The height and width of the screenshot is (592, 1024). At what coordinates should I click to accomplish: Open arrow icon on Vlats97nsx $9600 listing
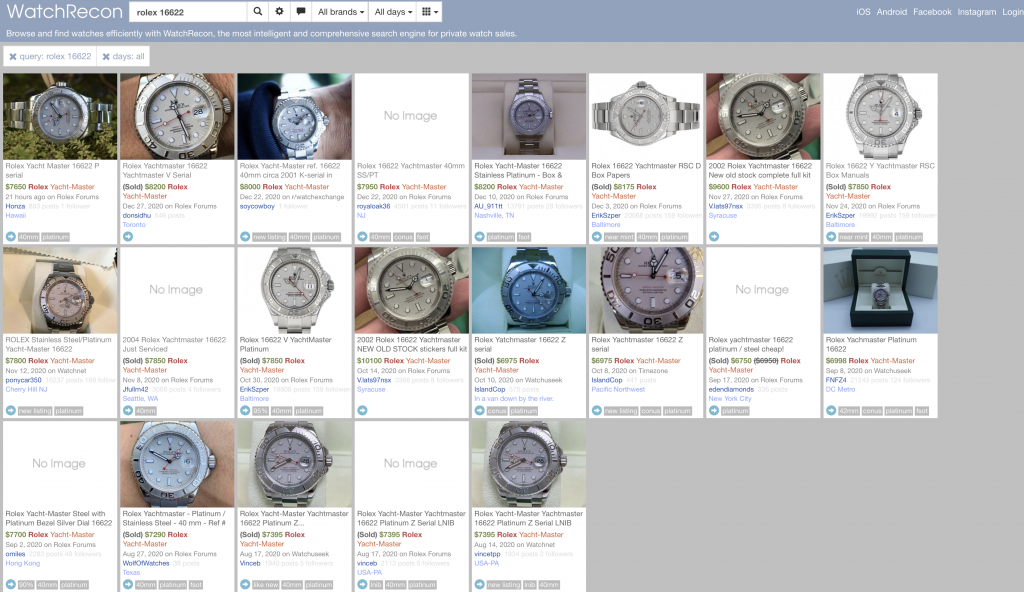(x=714, y=237)
